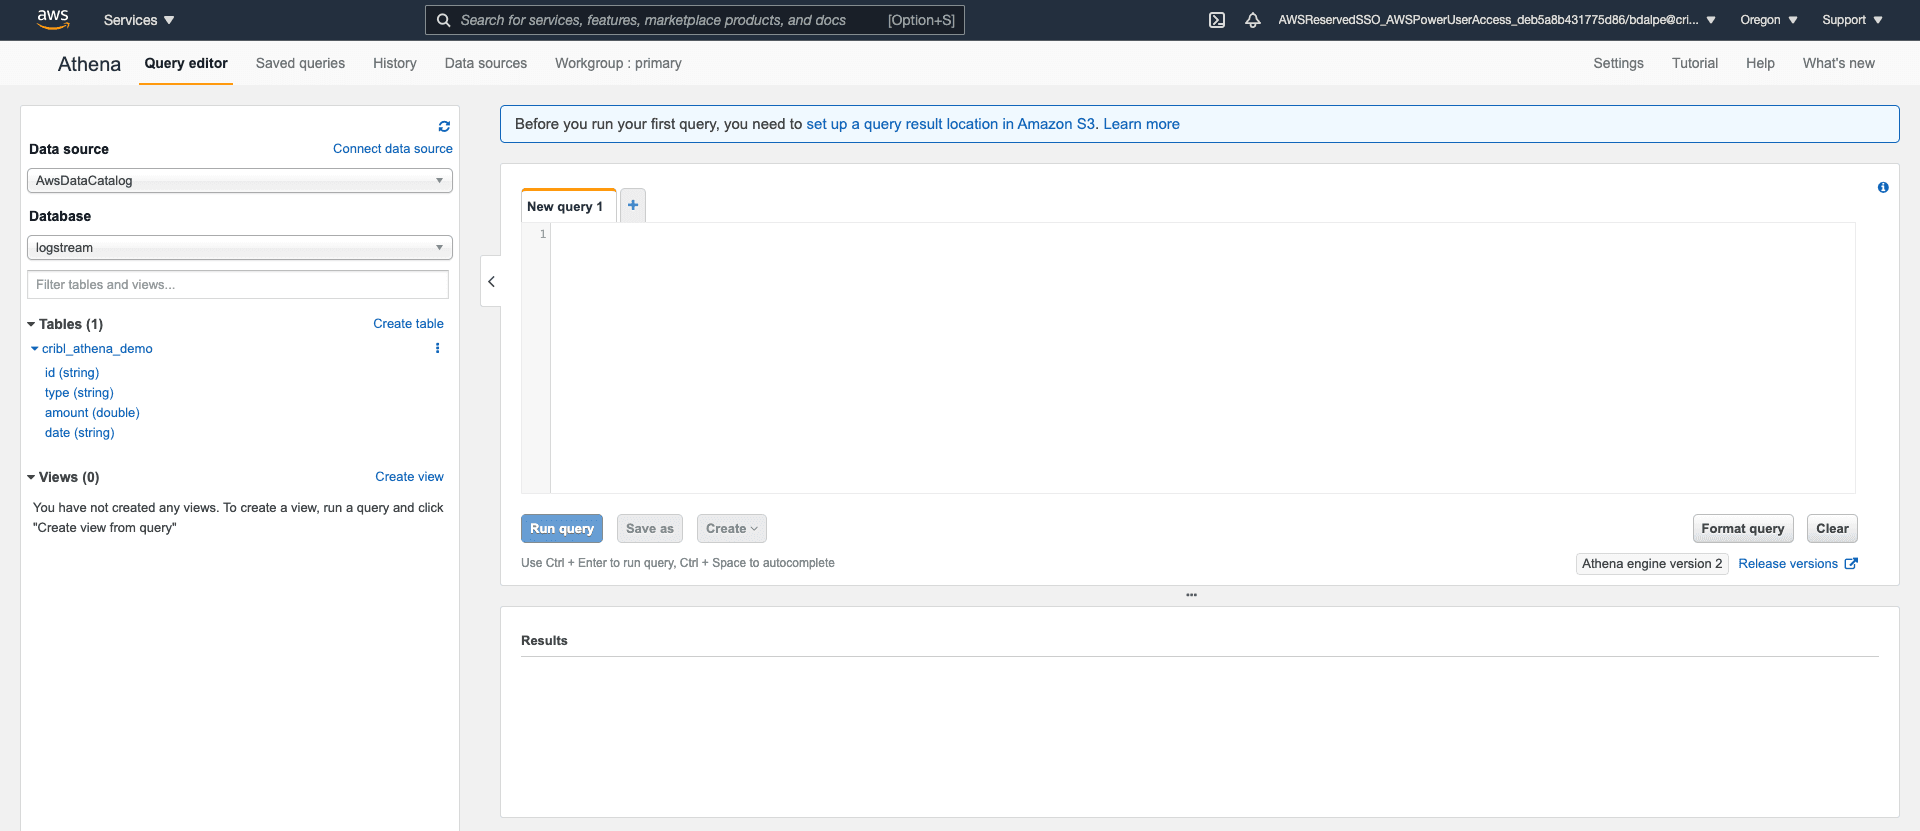Collapse the left sidebar panel

[x=491, y=282]
